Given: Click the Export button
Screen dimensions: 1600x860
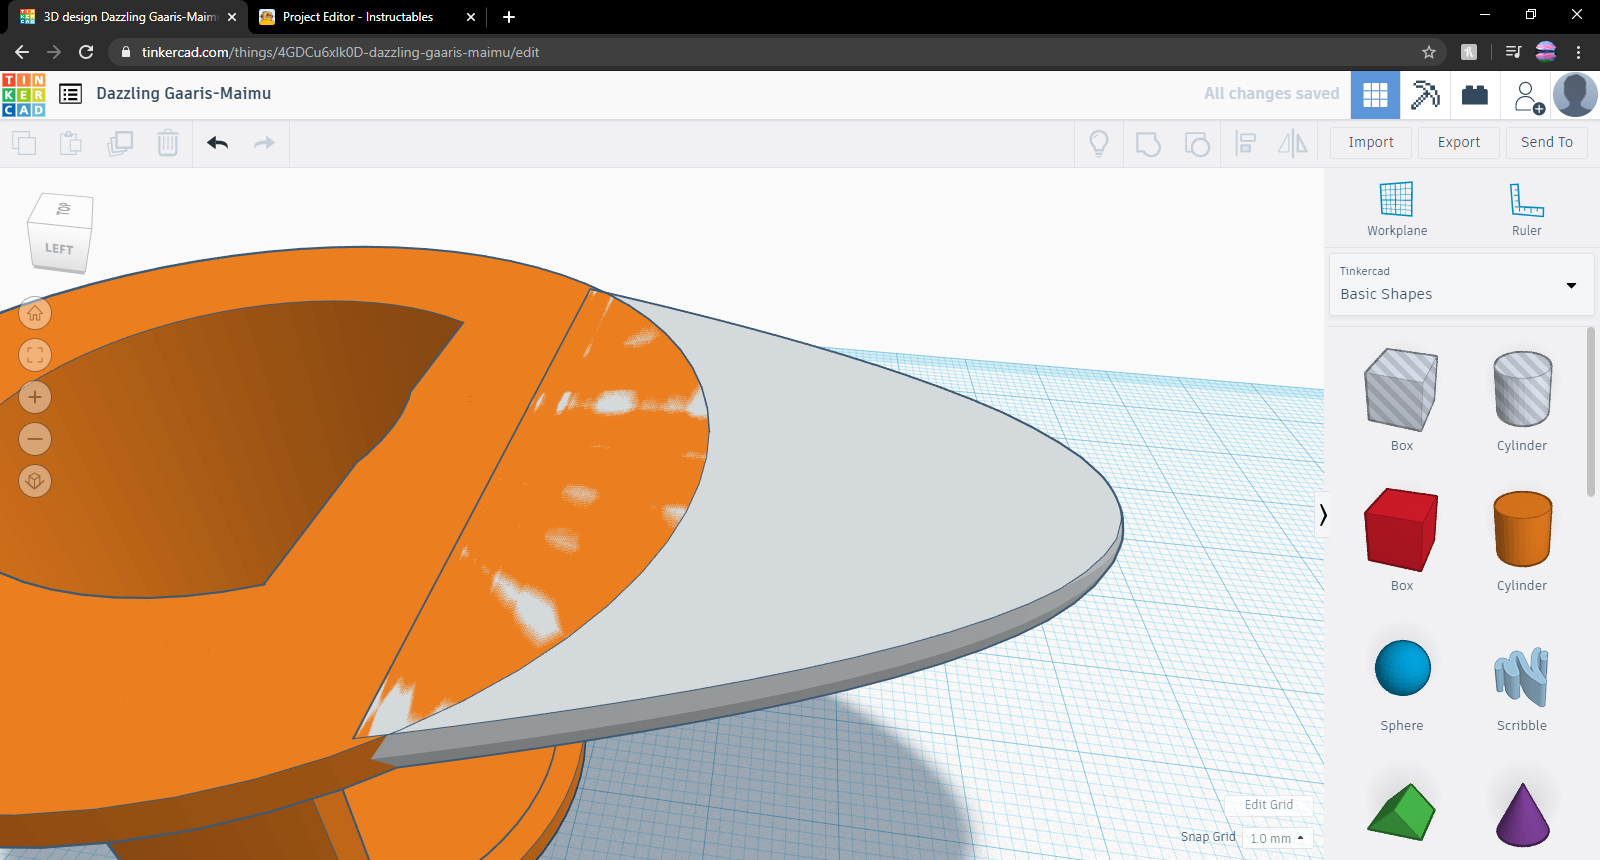Looking at the screenshot, I should tap(1459, 142).
